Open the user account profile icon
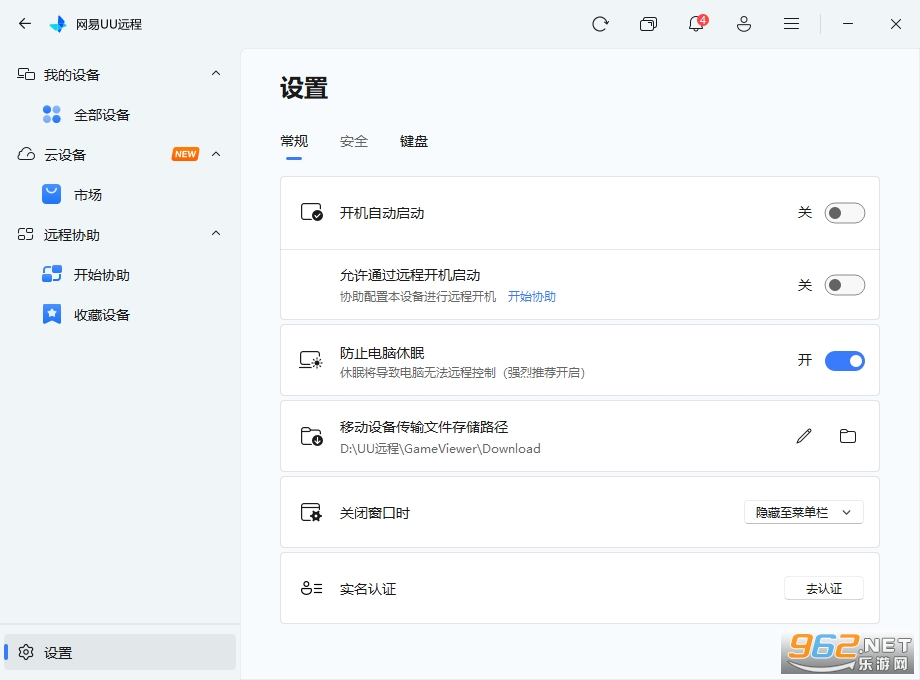Viewport: 920px width, 680px height. (x=744, y=24)
